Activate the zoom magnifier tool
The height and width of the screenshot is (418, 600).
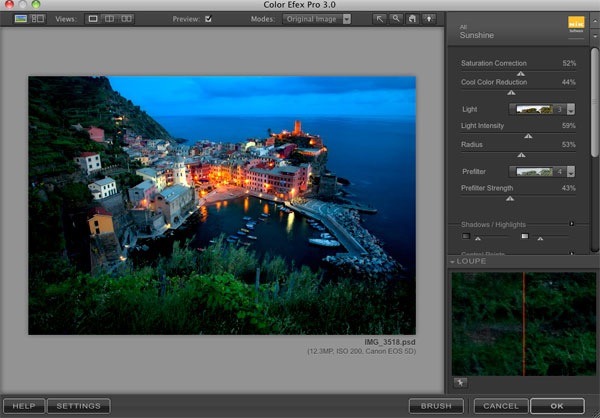[x=396, y=18]
